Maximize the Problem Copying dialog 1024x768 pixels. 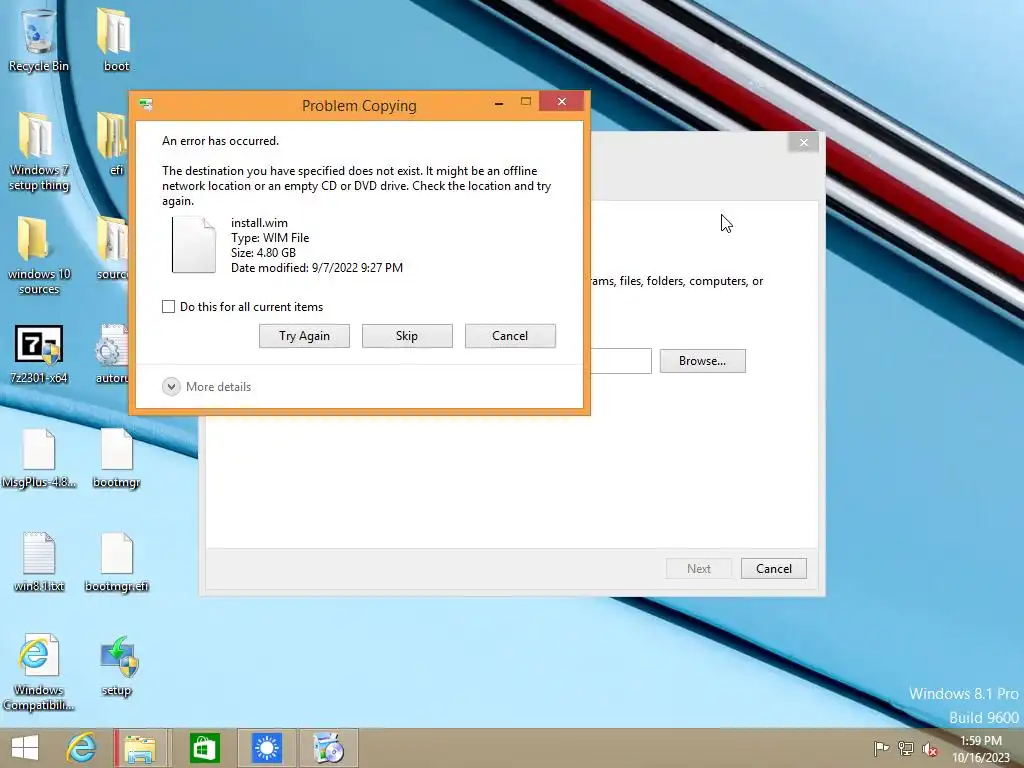pyautogui.click(x=526, y=102)
